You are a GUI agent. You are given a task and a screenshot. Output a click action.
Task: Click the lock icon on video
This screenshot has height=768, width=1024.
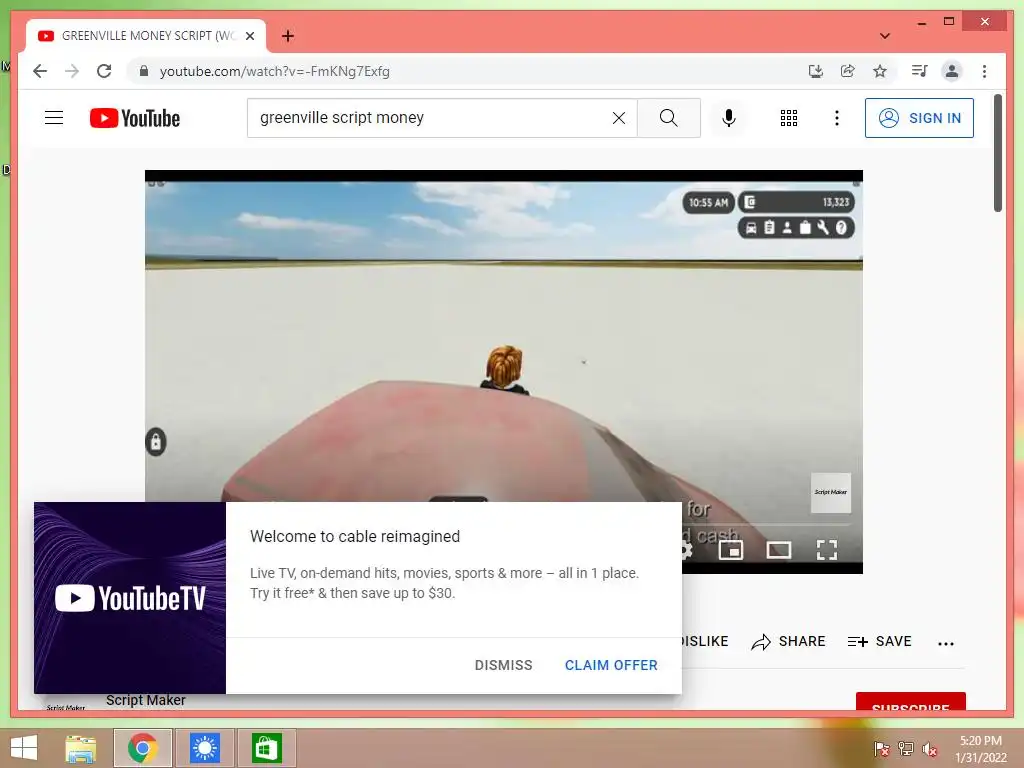coord(156,442)
